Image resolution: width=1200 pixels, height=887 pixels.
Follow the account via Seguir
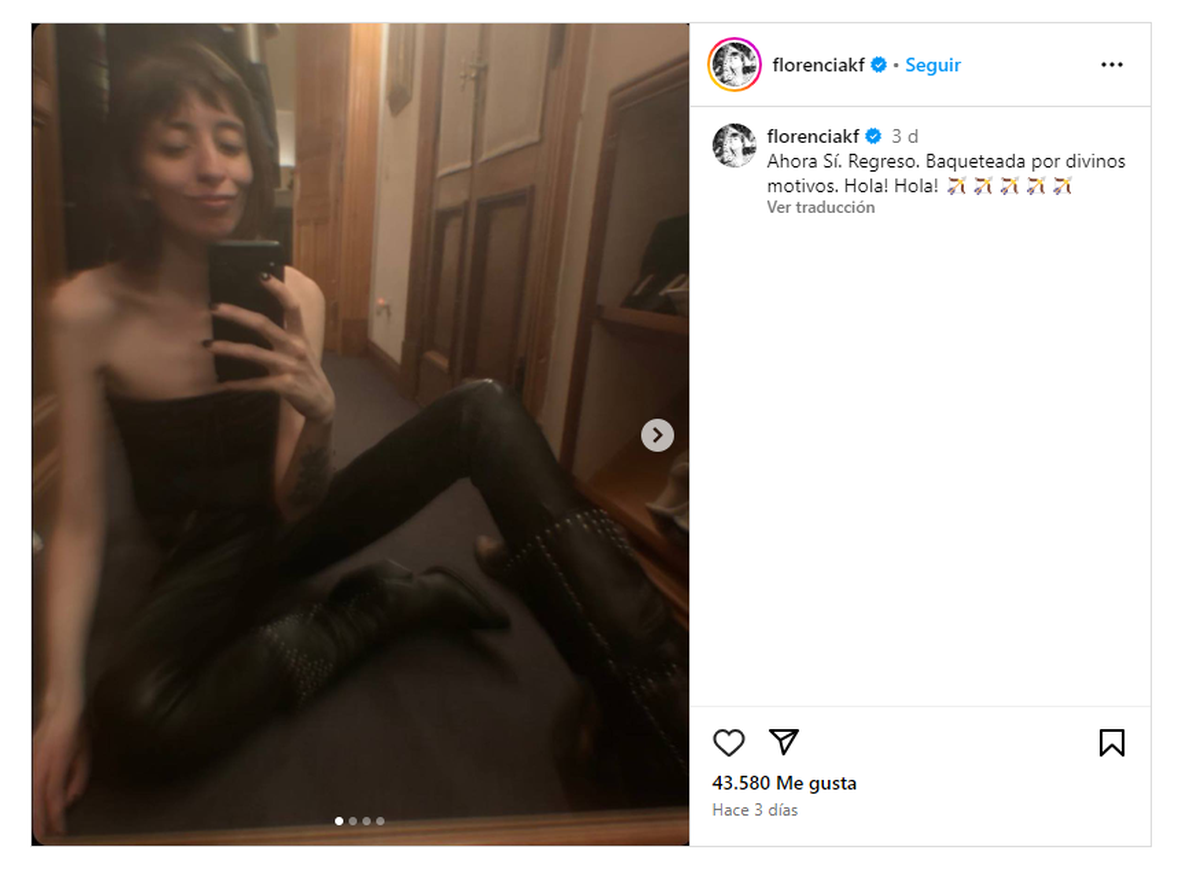point(933,65)
